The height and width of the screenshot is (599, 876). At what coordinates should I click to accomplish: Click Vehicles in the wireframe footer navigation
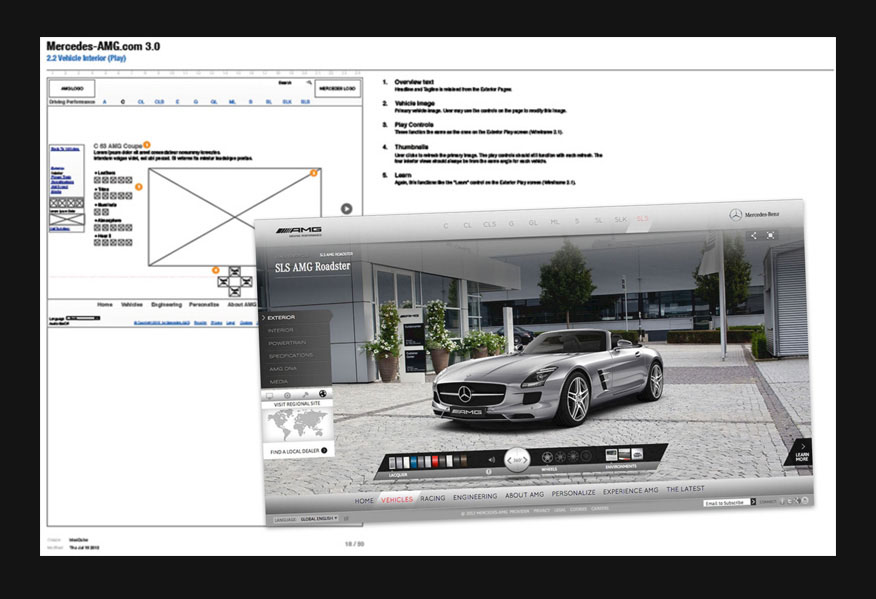pos(132,305)
